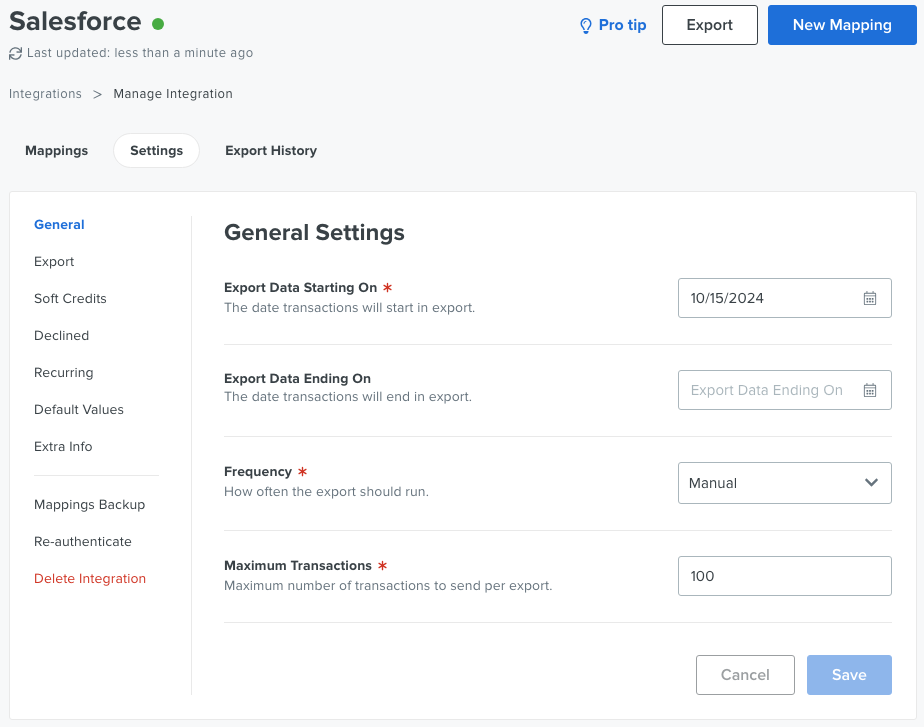Expand the Frequency dropdown chevron
Viewport: 924px width, 727px height.
871,483
